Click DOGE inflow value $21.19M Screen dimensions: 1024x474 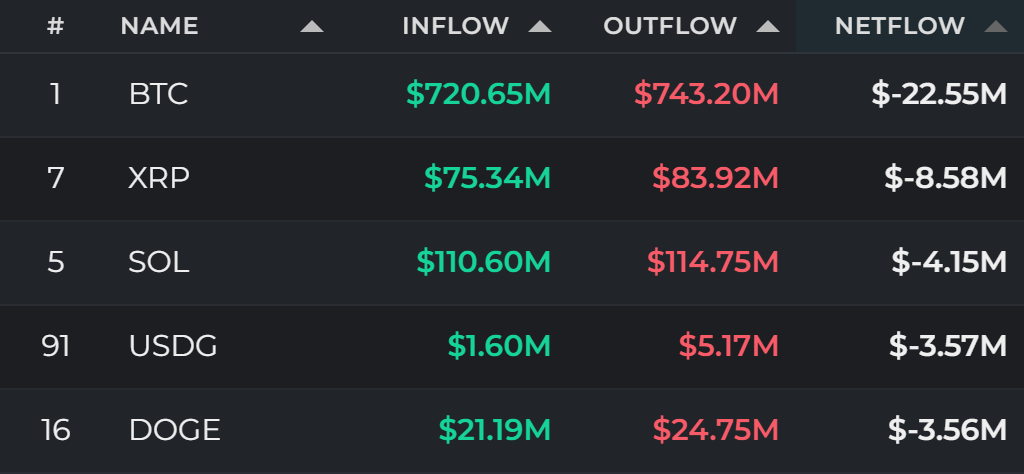[495, 430]
